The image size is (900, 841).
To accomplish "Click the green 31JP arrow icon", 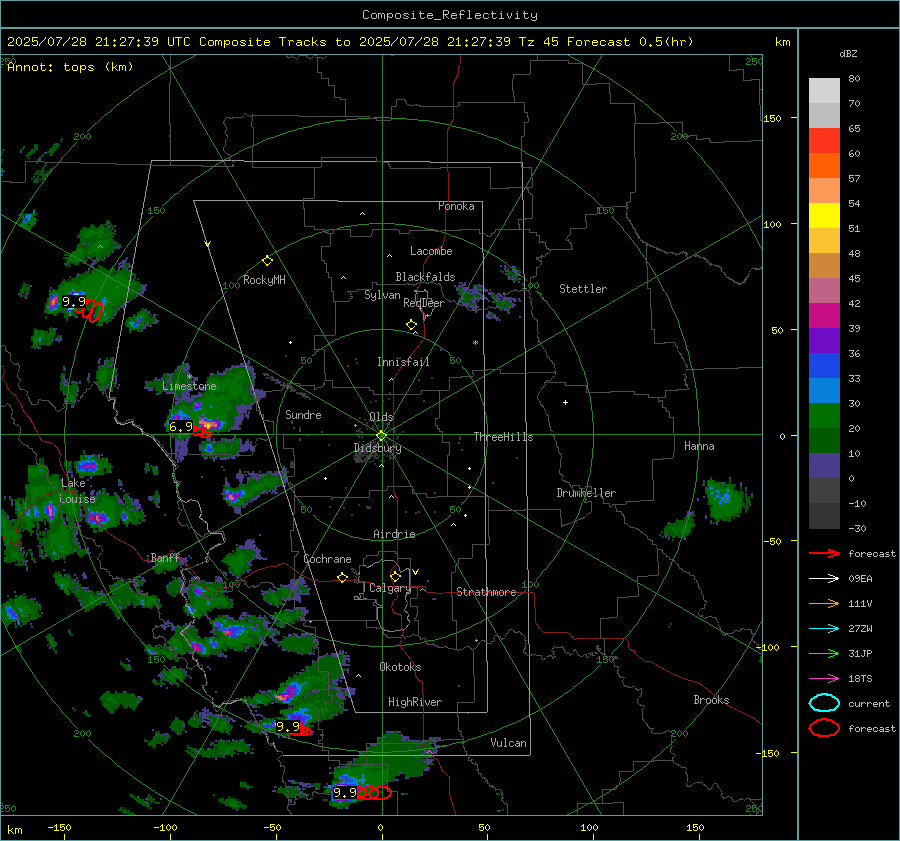I will tap(824, 653).
